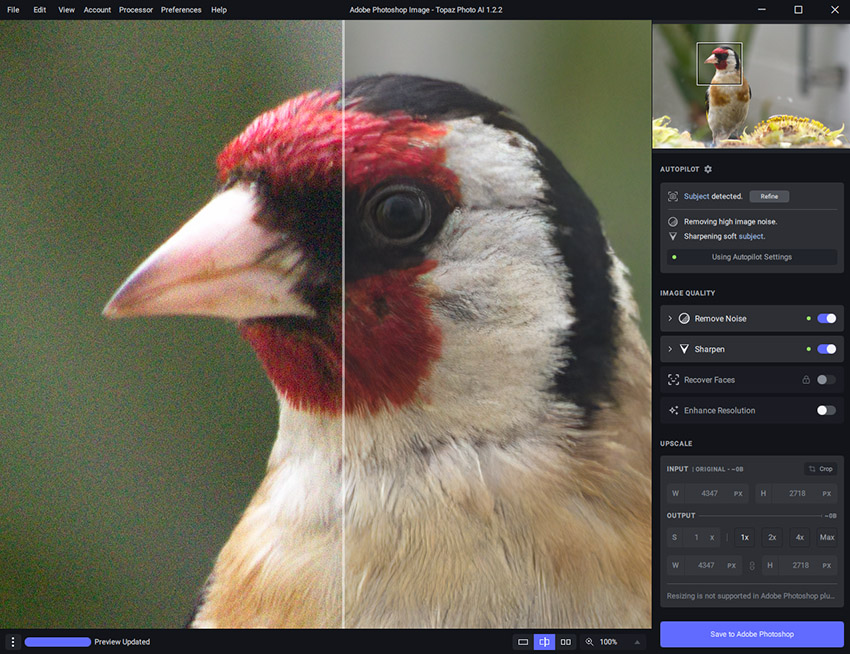Viewport: 850px width, 654px height.
Task: Expand the Remove Noise settings chevron
Action: 670,319
